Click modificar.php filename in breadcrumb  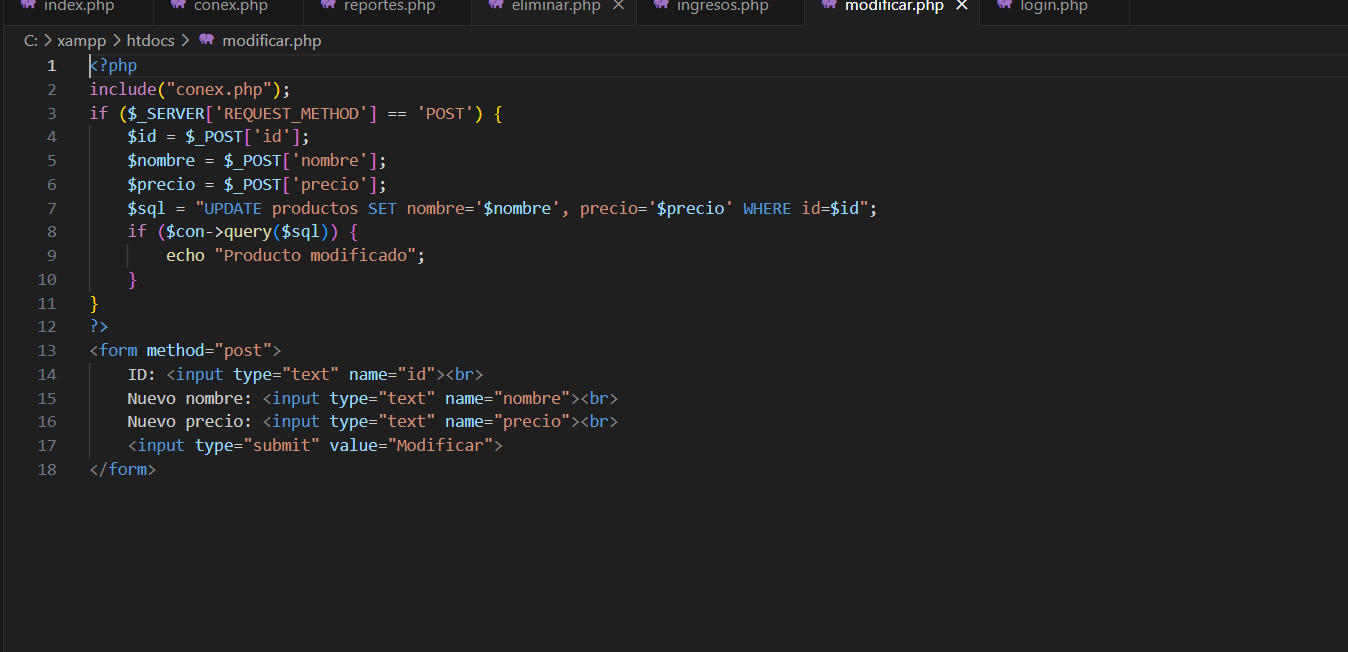coord(271,41)
